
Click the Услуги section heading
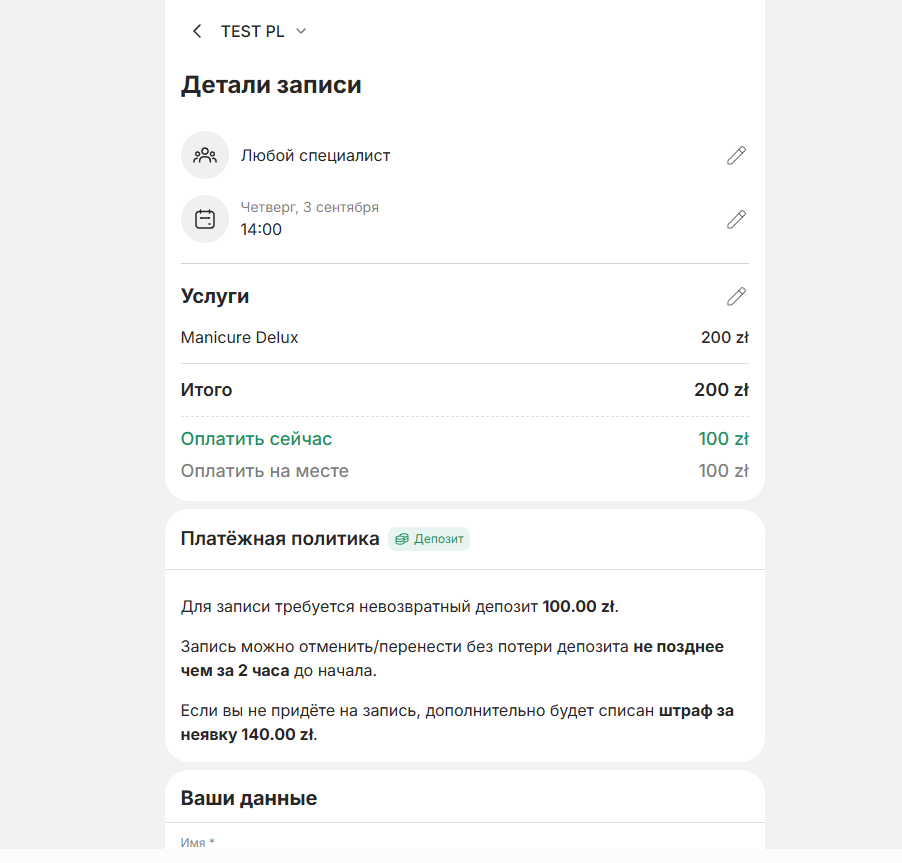[215, 296]
